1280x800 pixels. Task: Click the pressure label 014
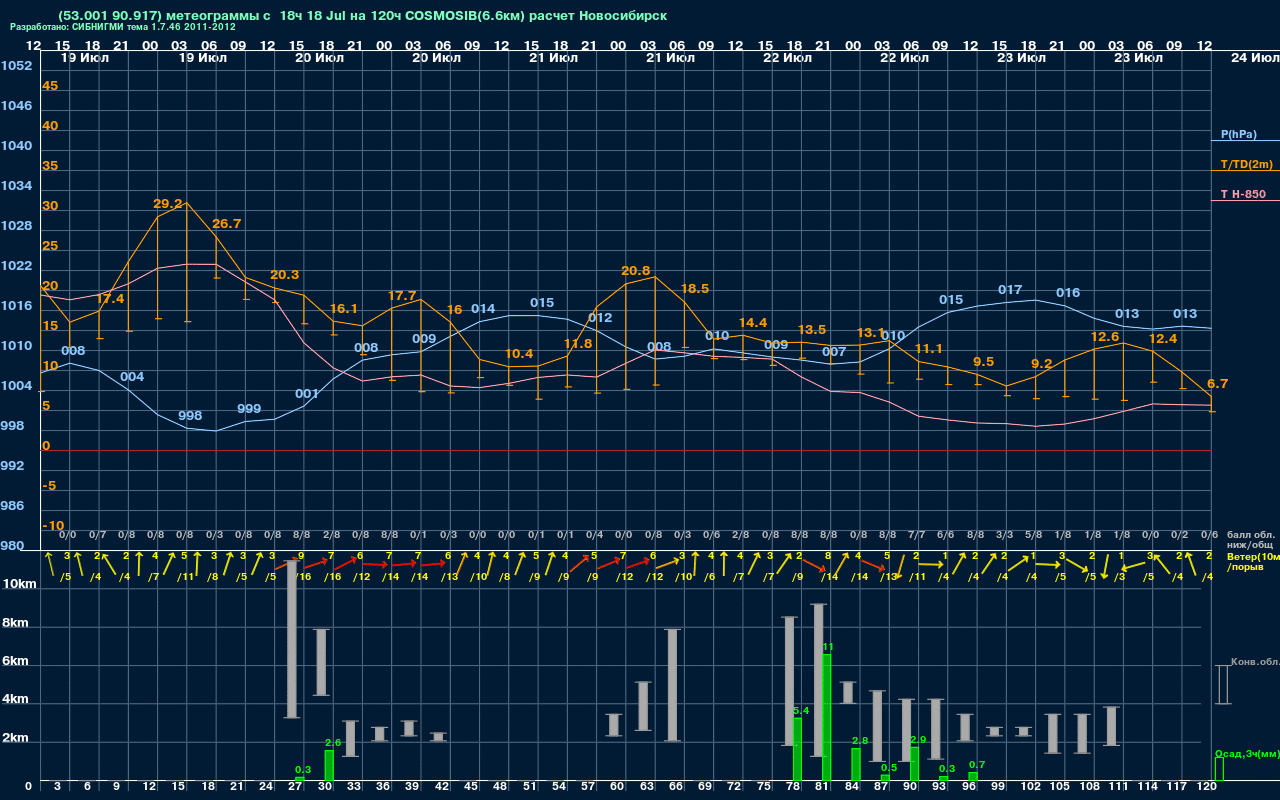click(483, 309)
